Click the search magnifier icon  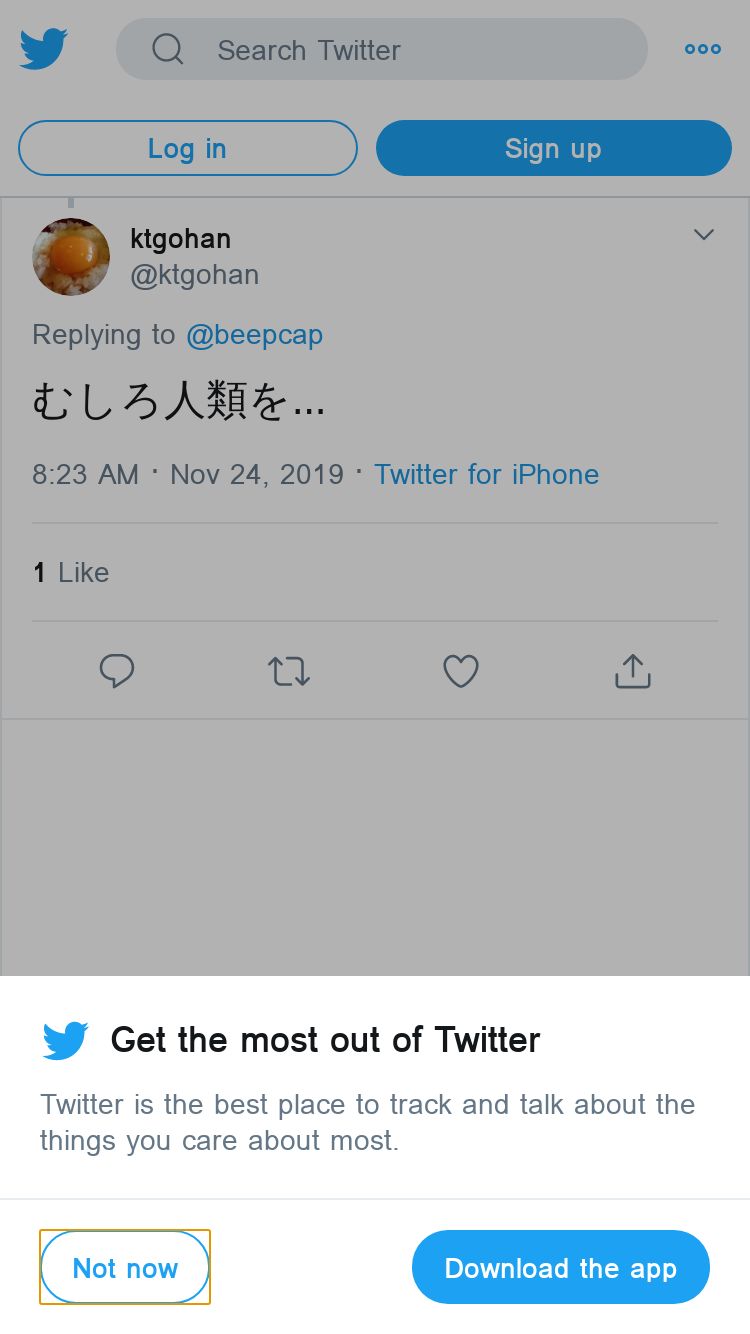pyautogui.click(x=168, y=49)
